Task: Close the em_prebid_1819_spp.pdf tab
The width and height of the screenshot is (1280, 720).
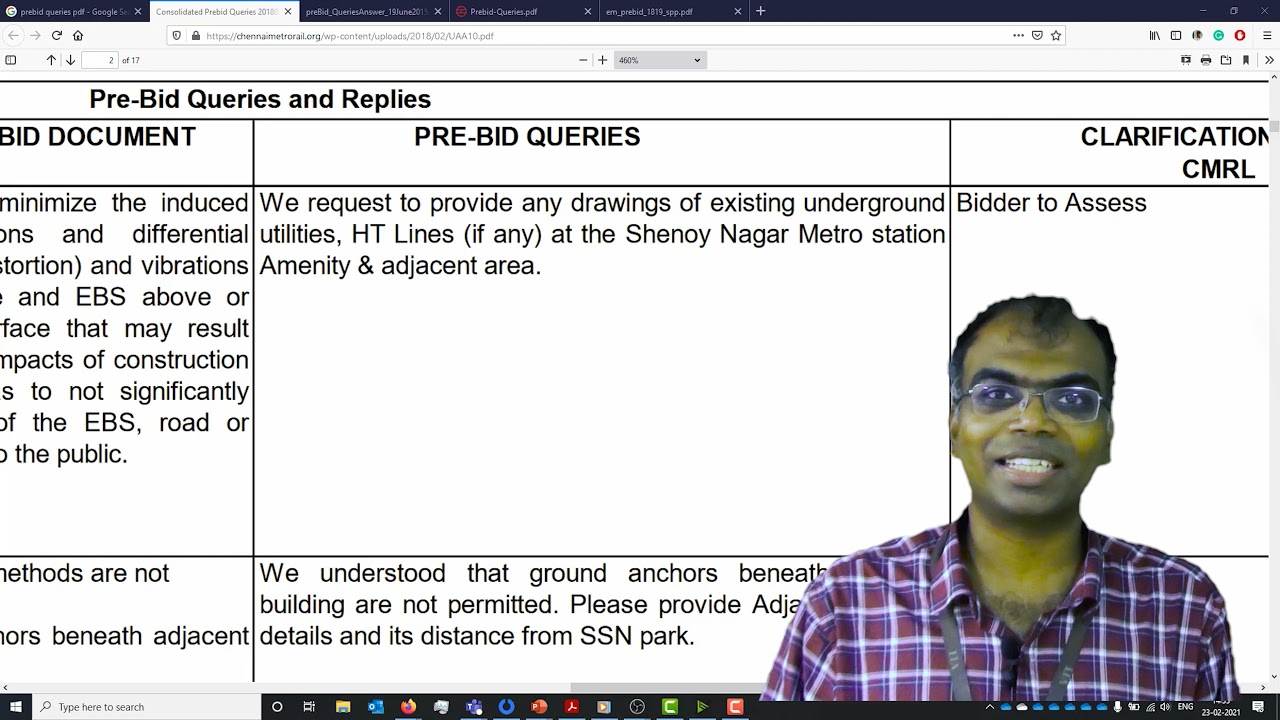Action: pos(738,11)
